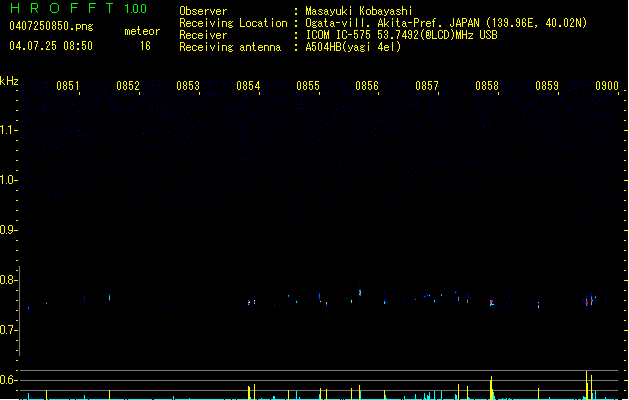Viewport: 629px width, 400px height.
Task: Click the 1.0 kHz axis label
Action: (x=8, y=180)
